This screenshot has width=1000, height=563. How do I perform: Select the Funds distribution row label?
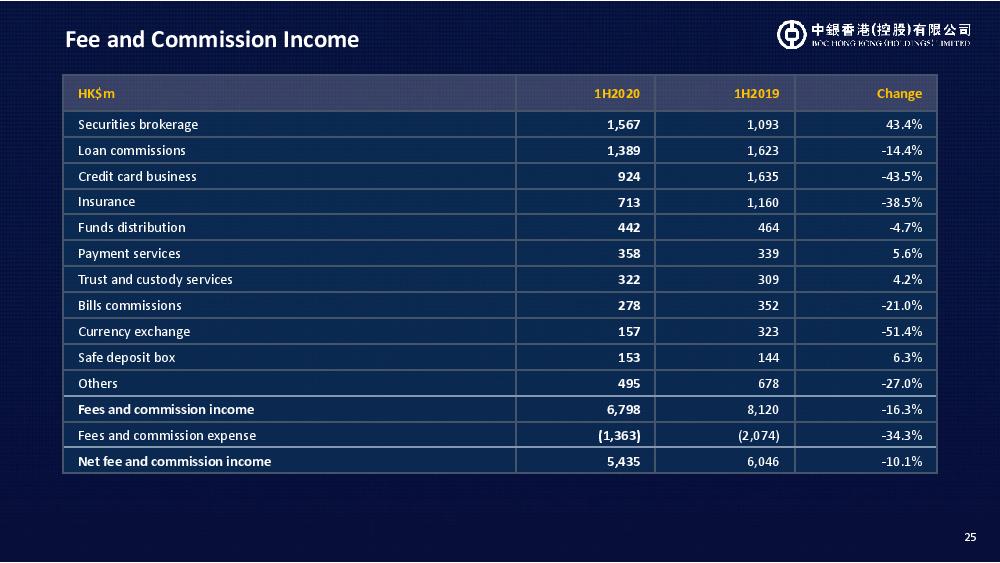[132, 228]
